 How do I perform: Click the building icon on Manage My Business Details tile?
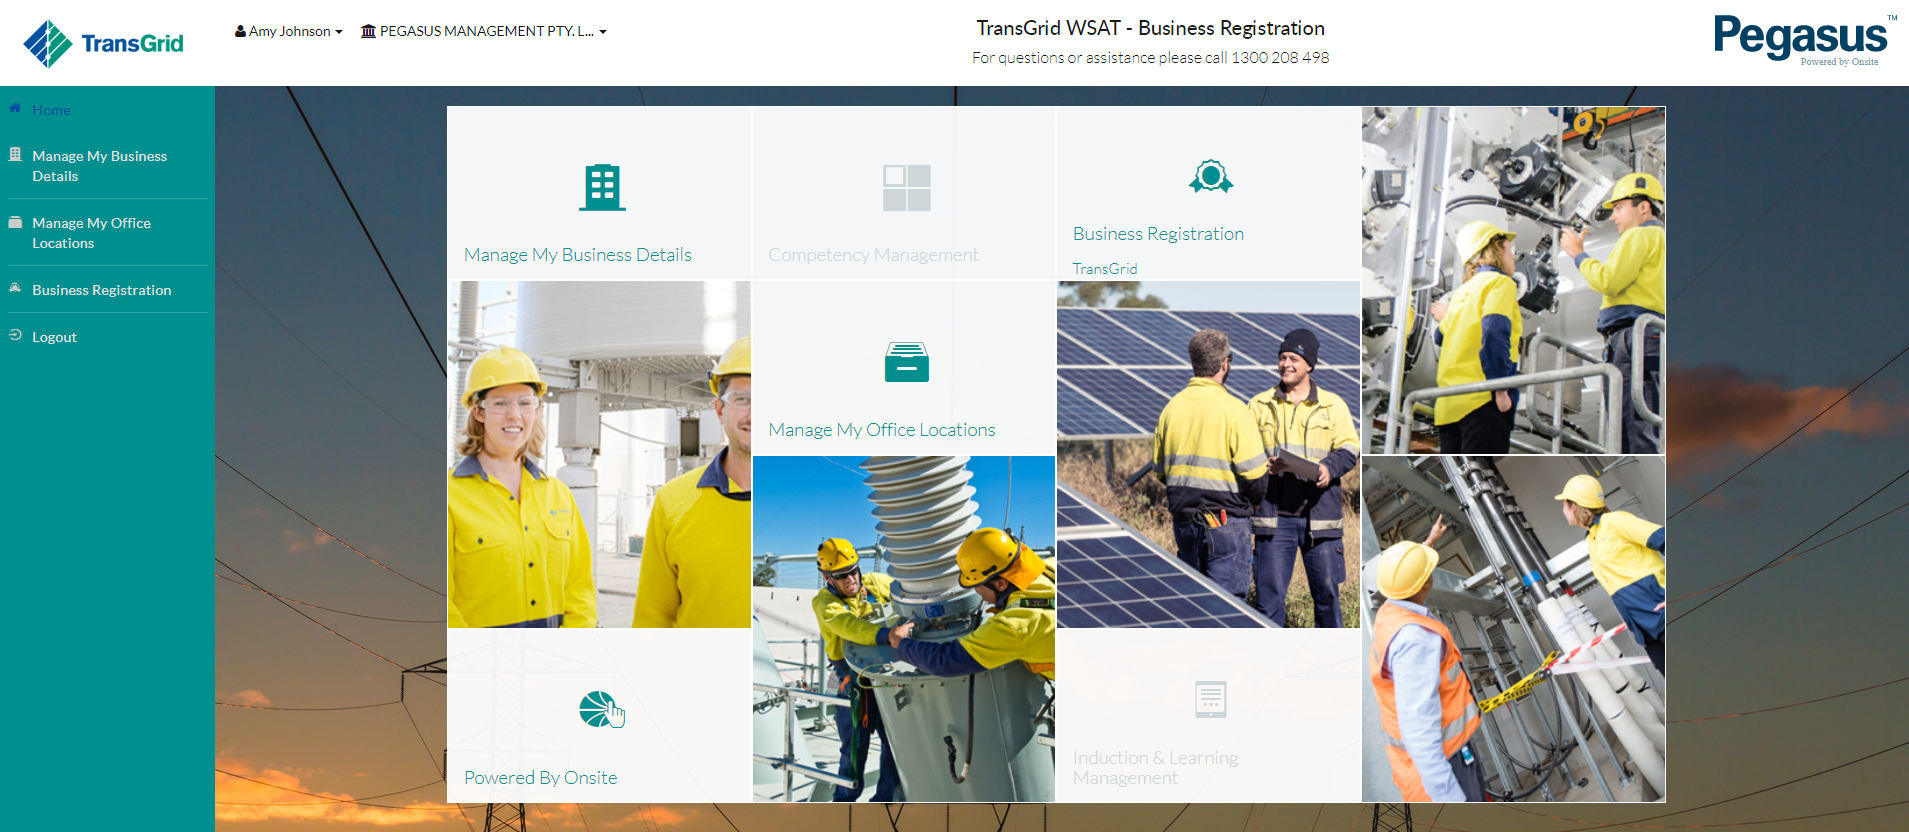(602, 187)
